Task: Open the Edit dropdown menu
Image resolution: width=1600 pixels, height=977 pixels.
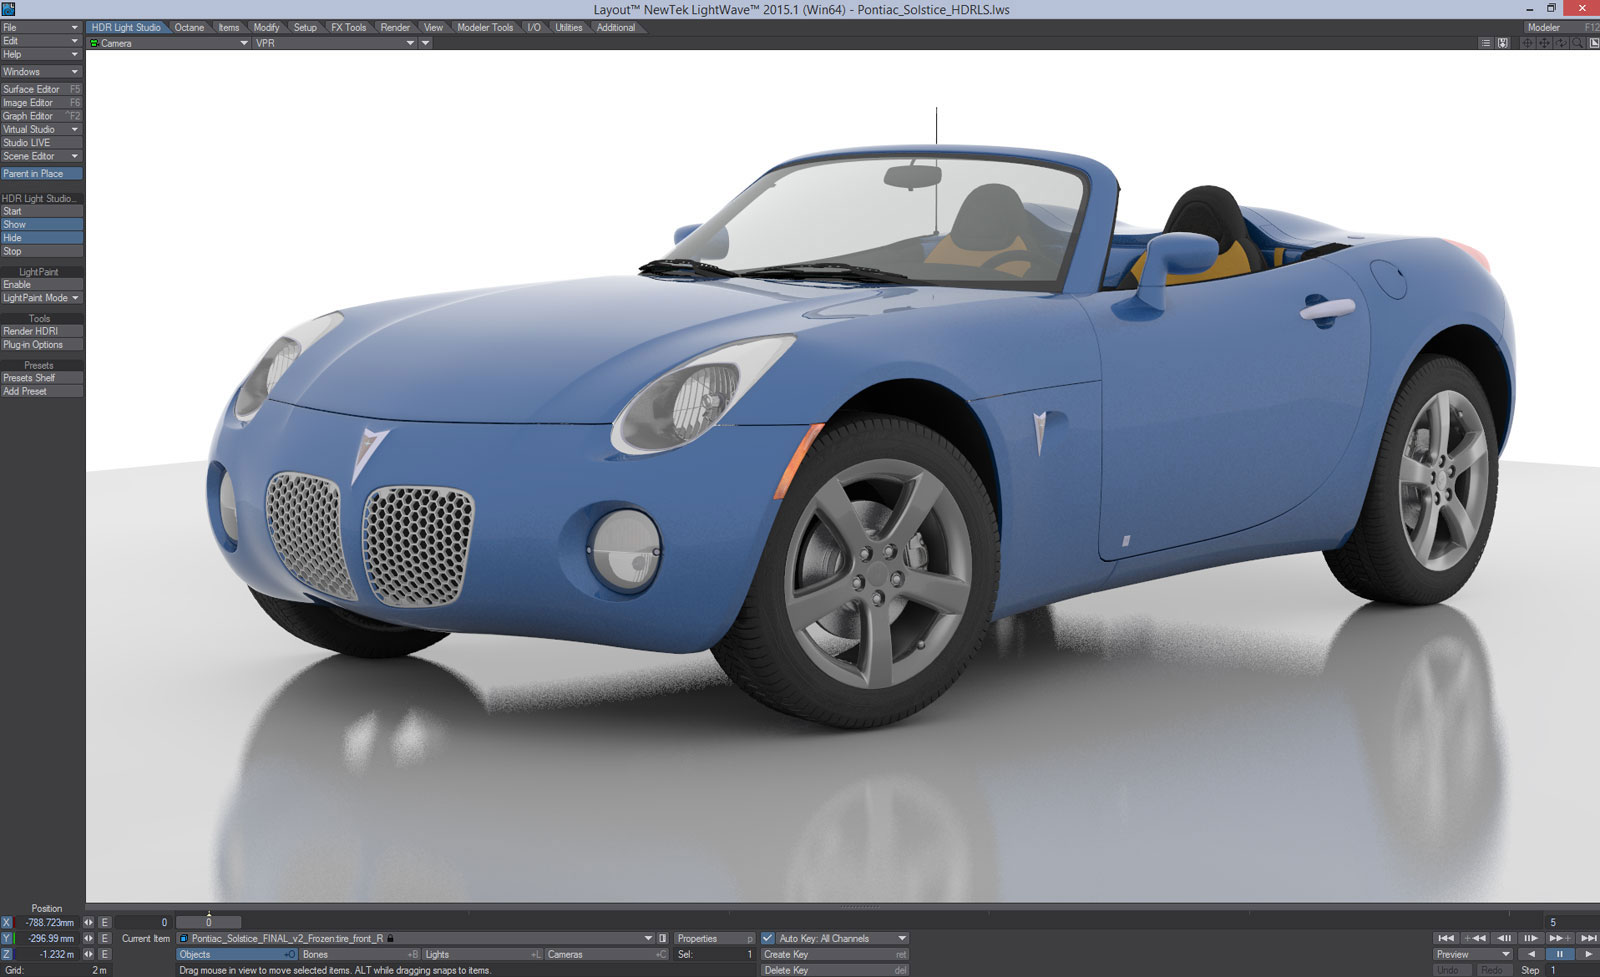Action: coord(41,41)
